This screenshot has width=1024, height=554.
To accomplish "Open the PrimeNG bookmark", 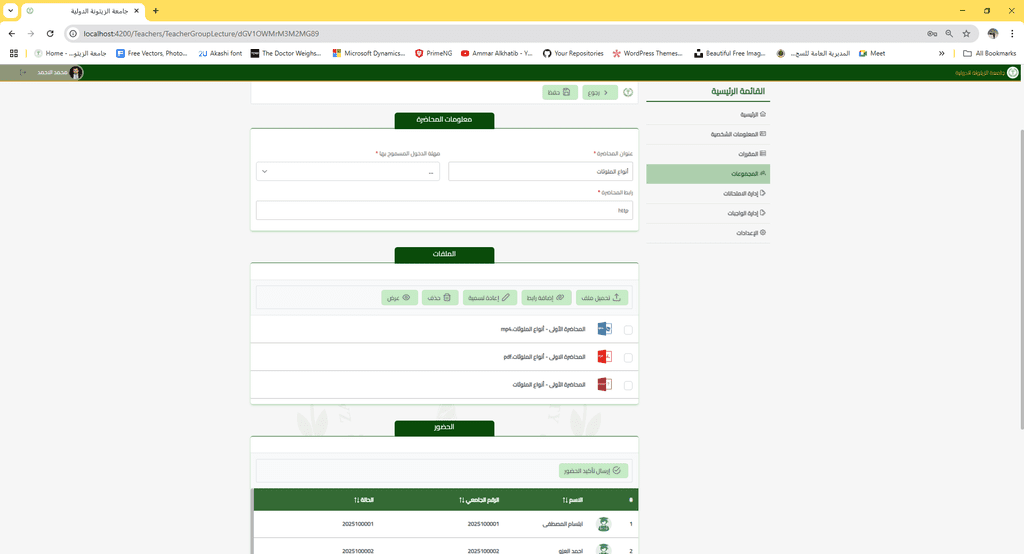I will [434, 54].
